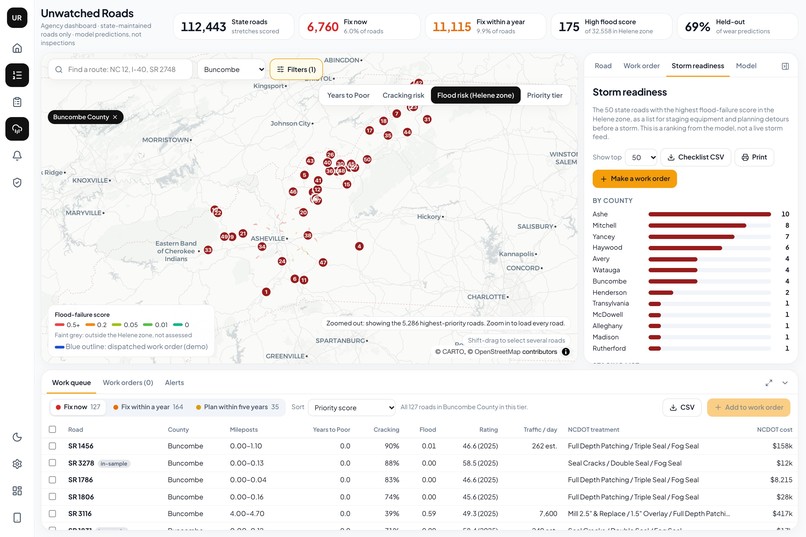Click map marker number 15
The width and height of the screenshot is (806, 537).
pyautogui.click(x=347, y=184)
